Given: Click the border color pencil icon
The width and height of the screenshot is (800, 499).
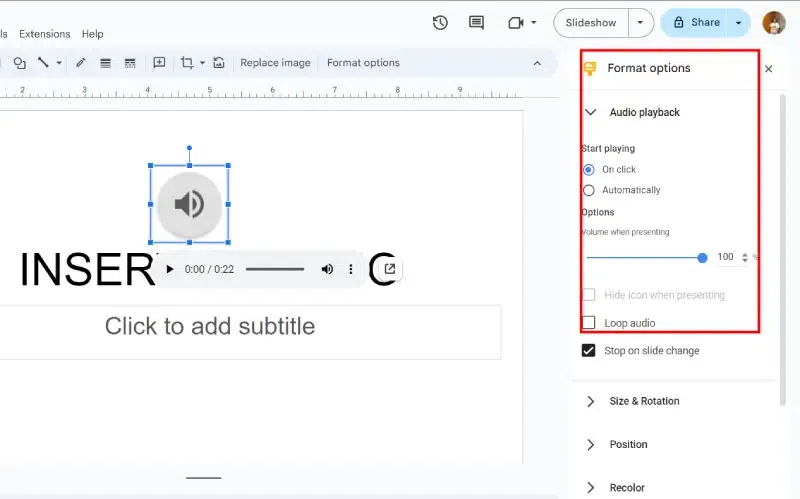Looking at the screenshot, I should point(81,63).
